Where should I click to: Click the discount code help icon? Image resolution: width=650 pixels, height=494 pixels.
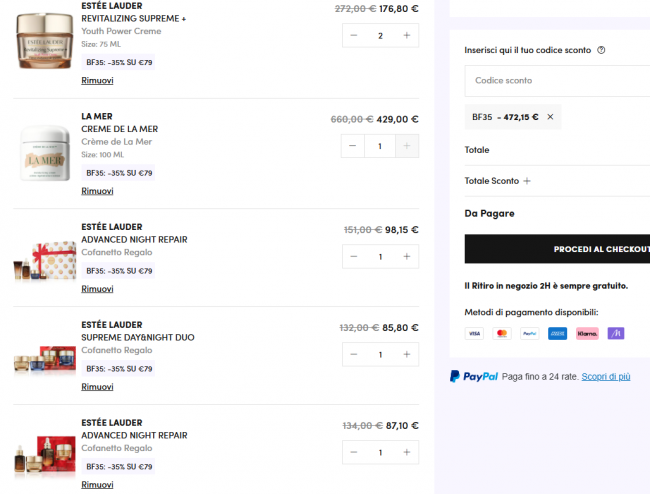601,50
